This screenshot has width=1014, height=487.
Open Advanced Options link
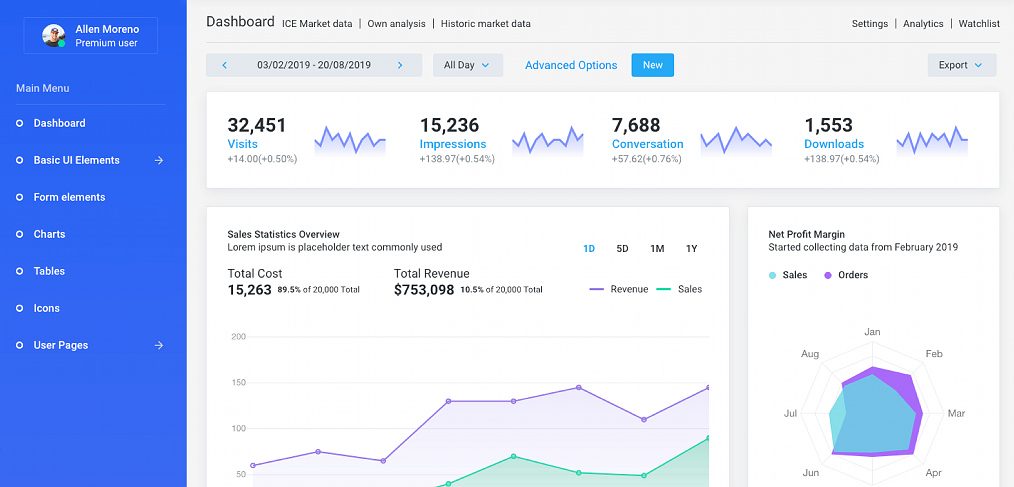pyautogui.click(x=571, y=65)
